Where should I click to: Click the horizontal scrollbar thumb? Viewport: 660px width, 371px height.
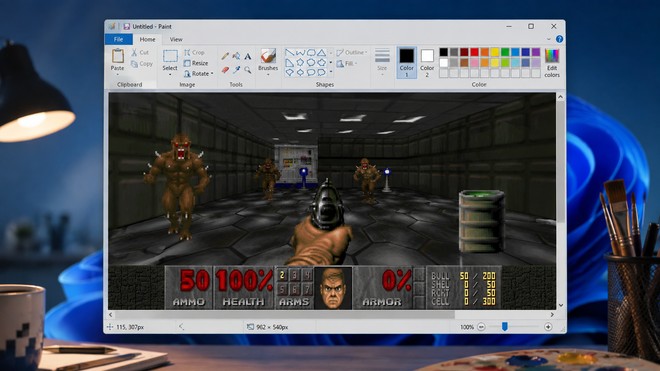[x=285, y=315]
